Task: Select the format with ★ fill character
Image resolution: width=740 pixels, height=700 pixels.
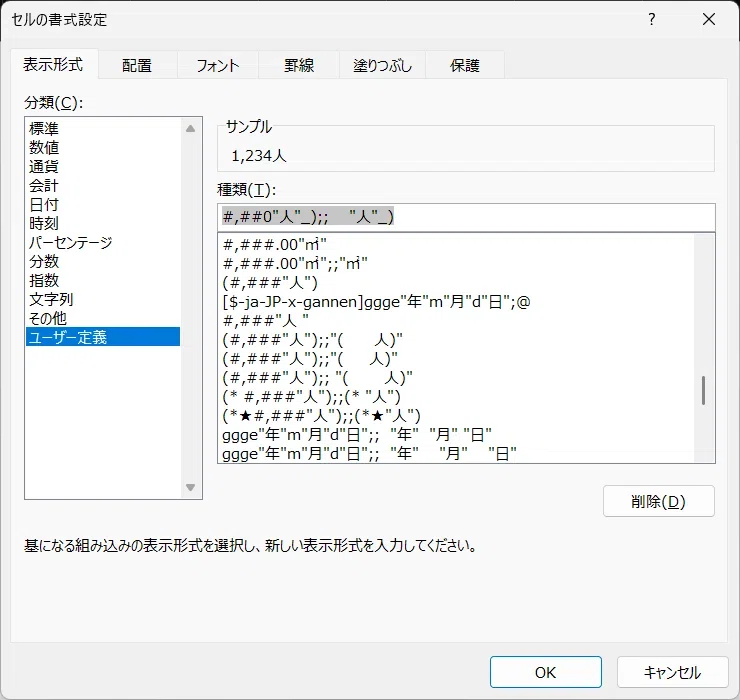Action: click(x=457, y=415)
